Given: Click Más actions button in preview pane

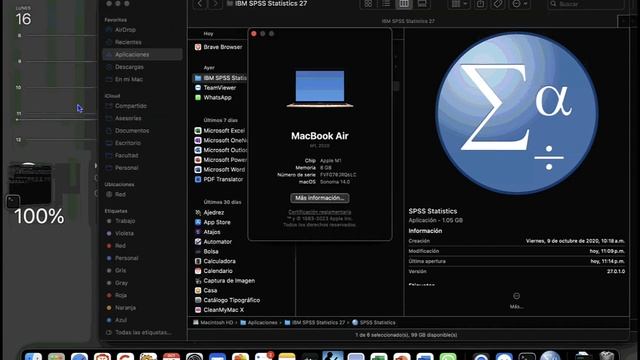Looking at the screenshot, I should click(x=516, y=300).
